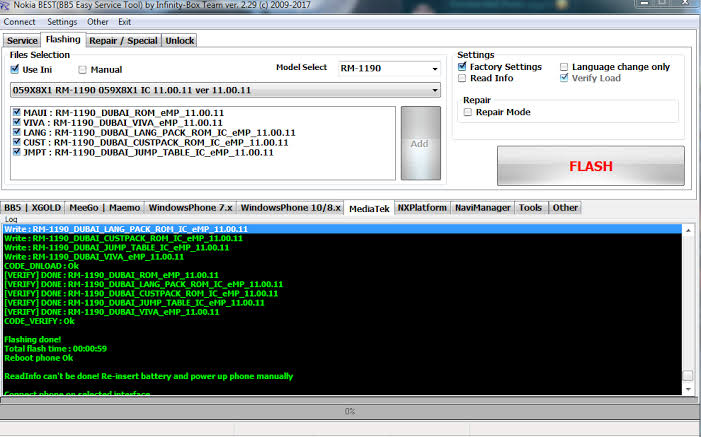This screenshot has height=437, width=701.
Task: Switch to the BB5 | XGOLD tab
Action: coord(33,208)
